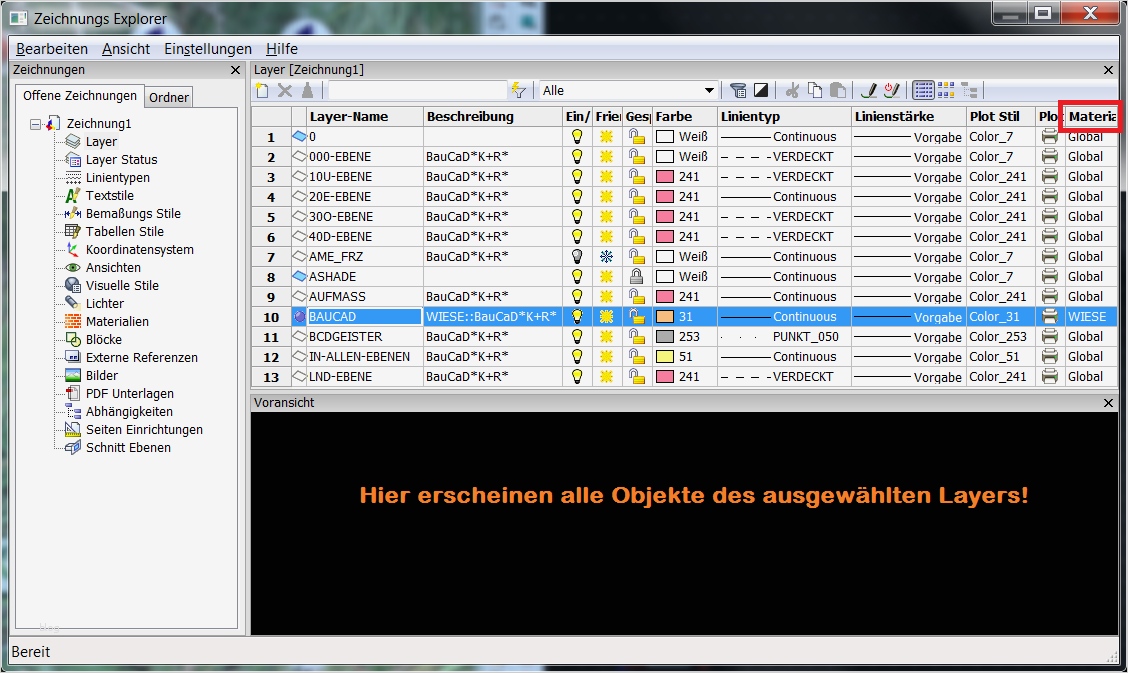
Task: Switch to tree view icon
Action: point(969,91)
